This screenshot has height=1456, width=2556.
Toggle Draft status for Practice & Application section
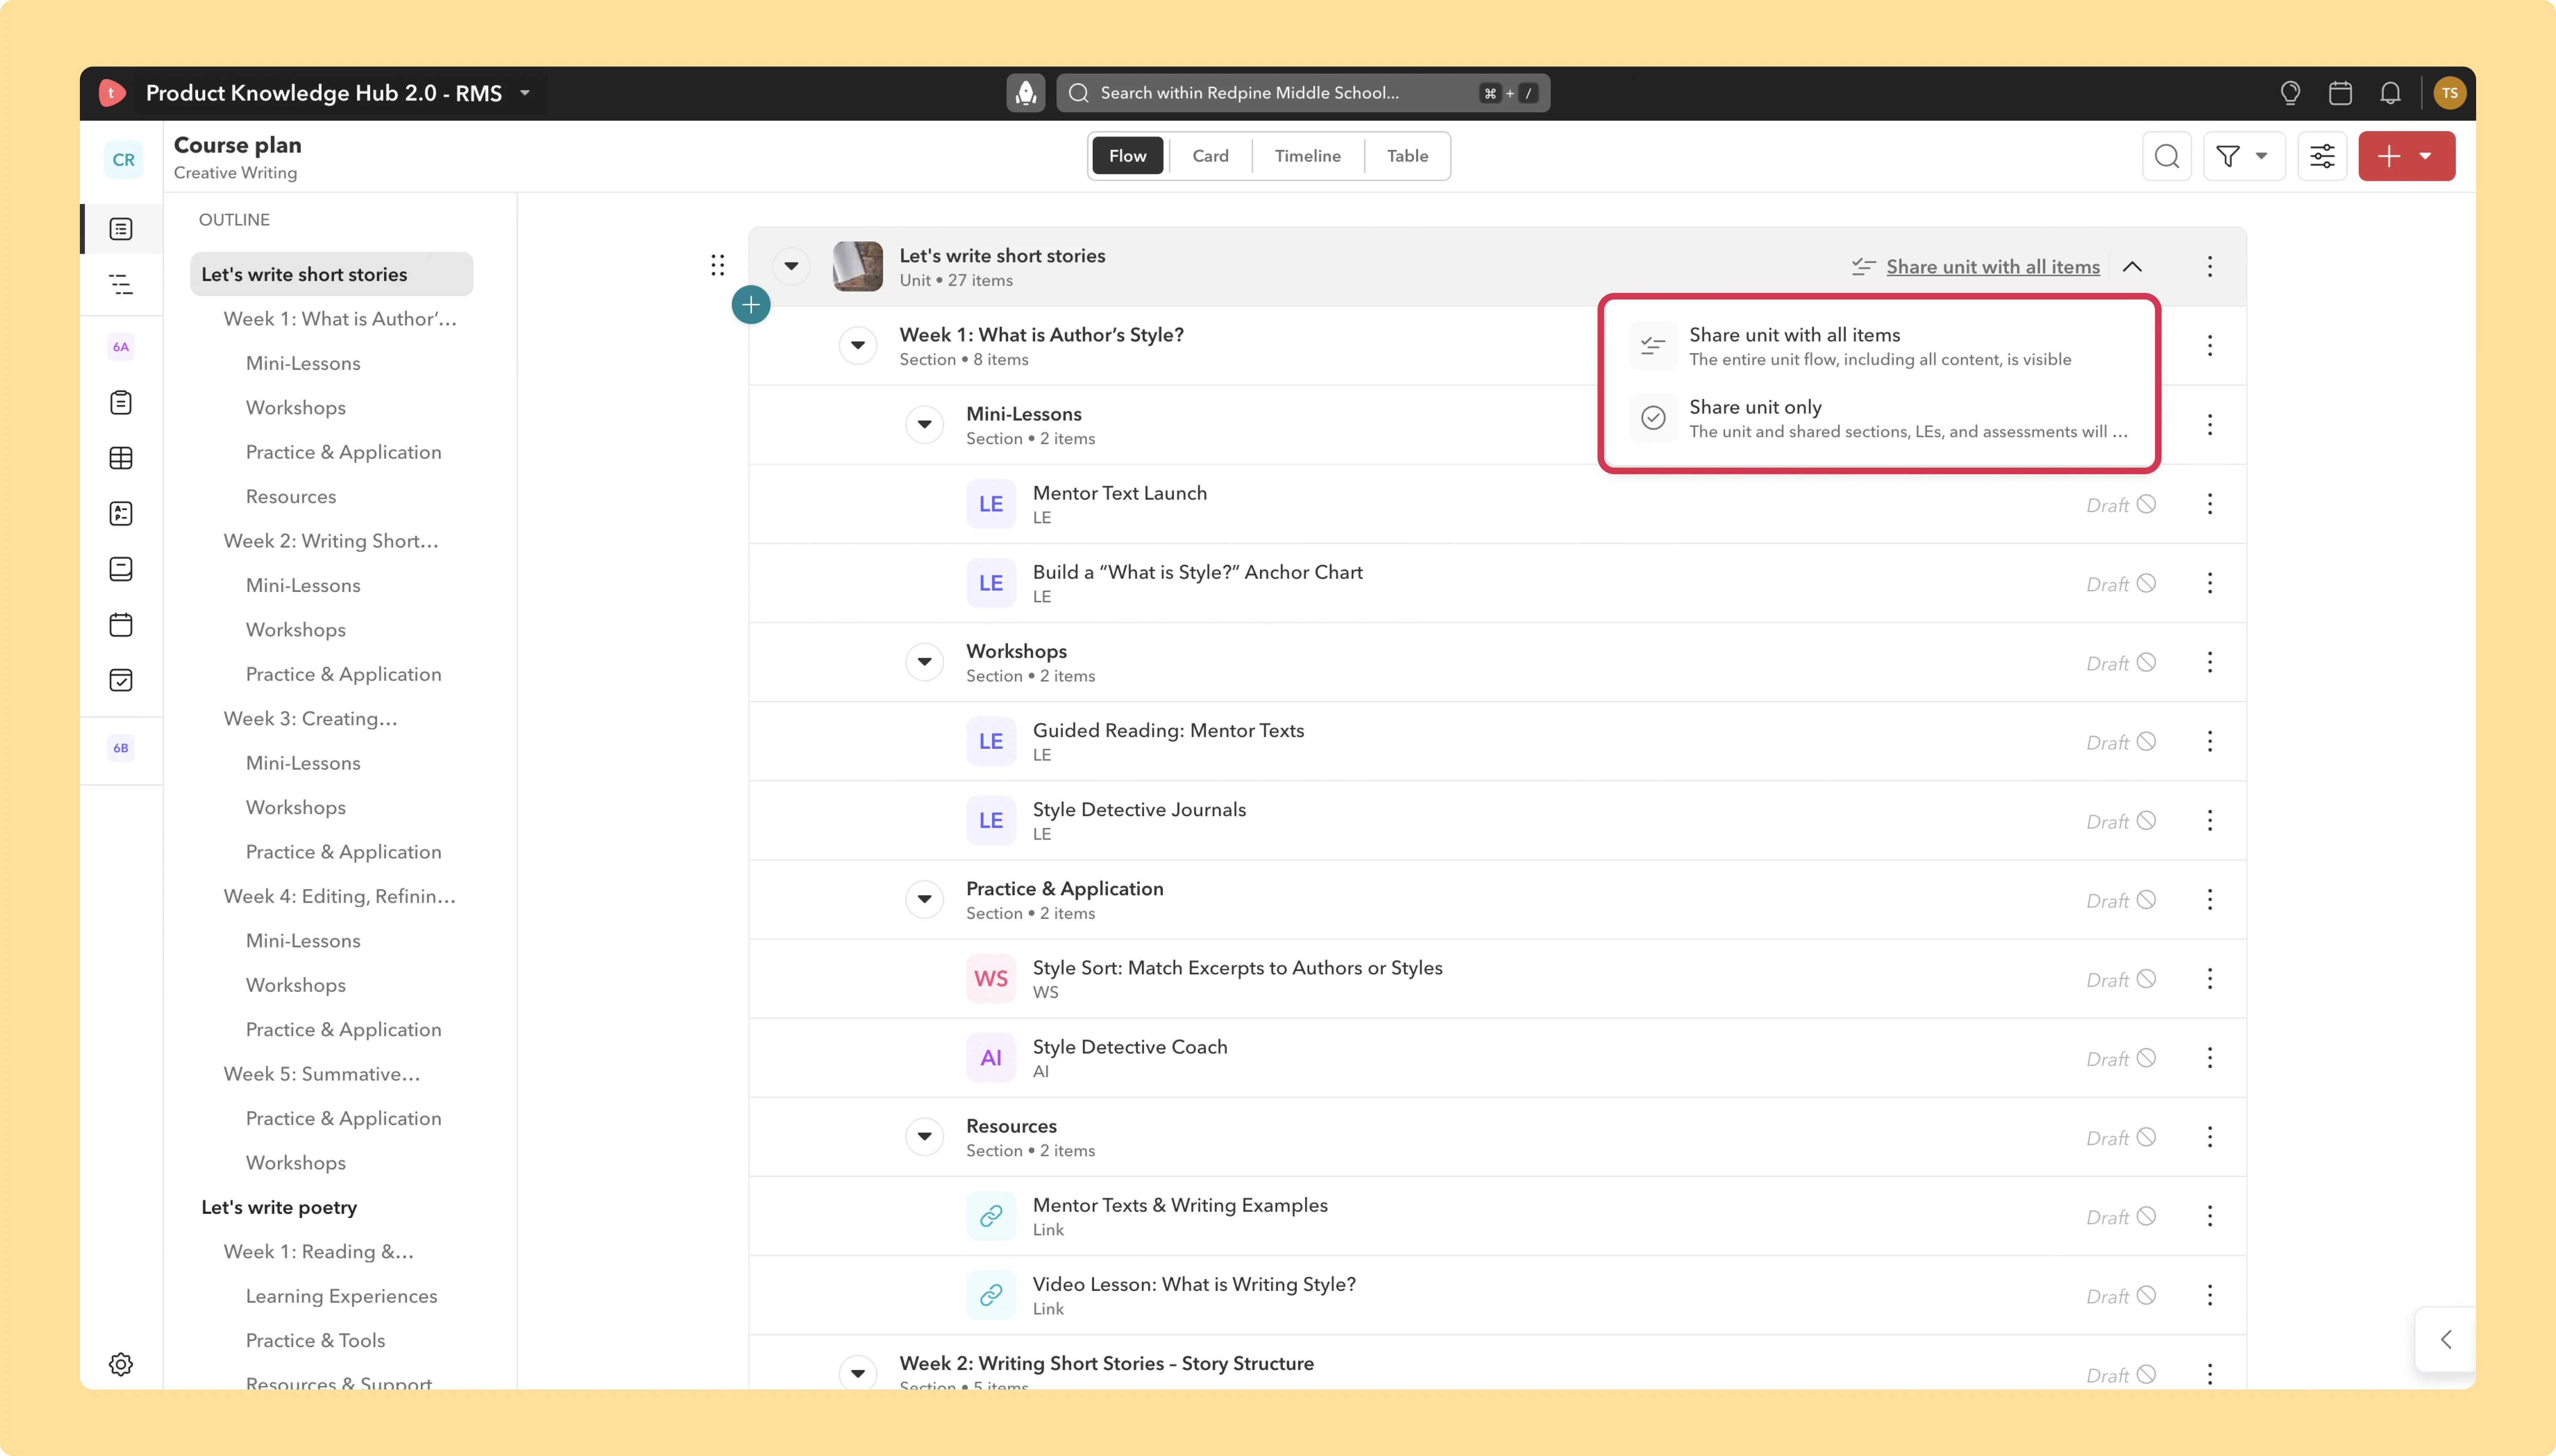click(x=2120, y=900)
